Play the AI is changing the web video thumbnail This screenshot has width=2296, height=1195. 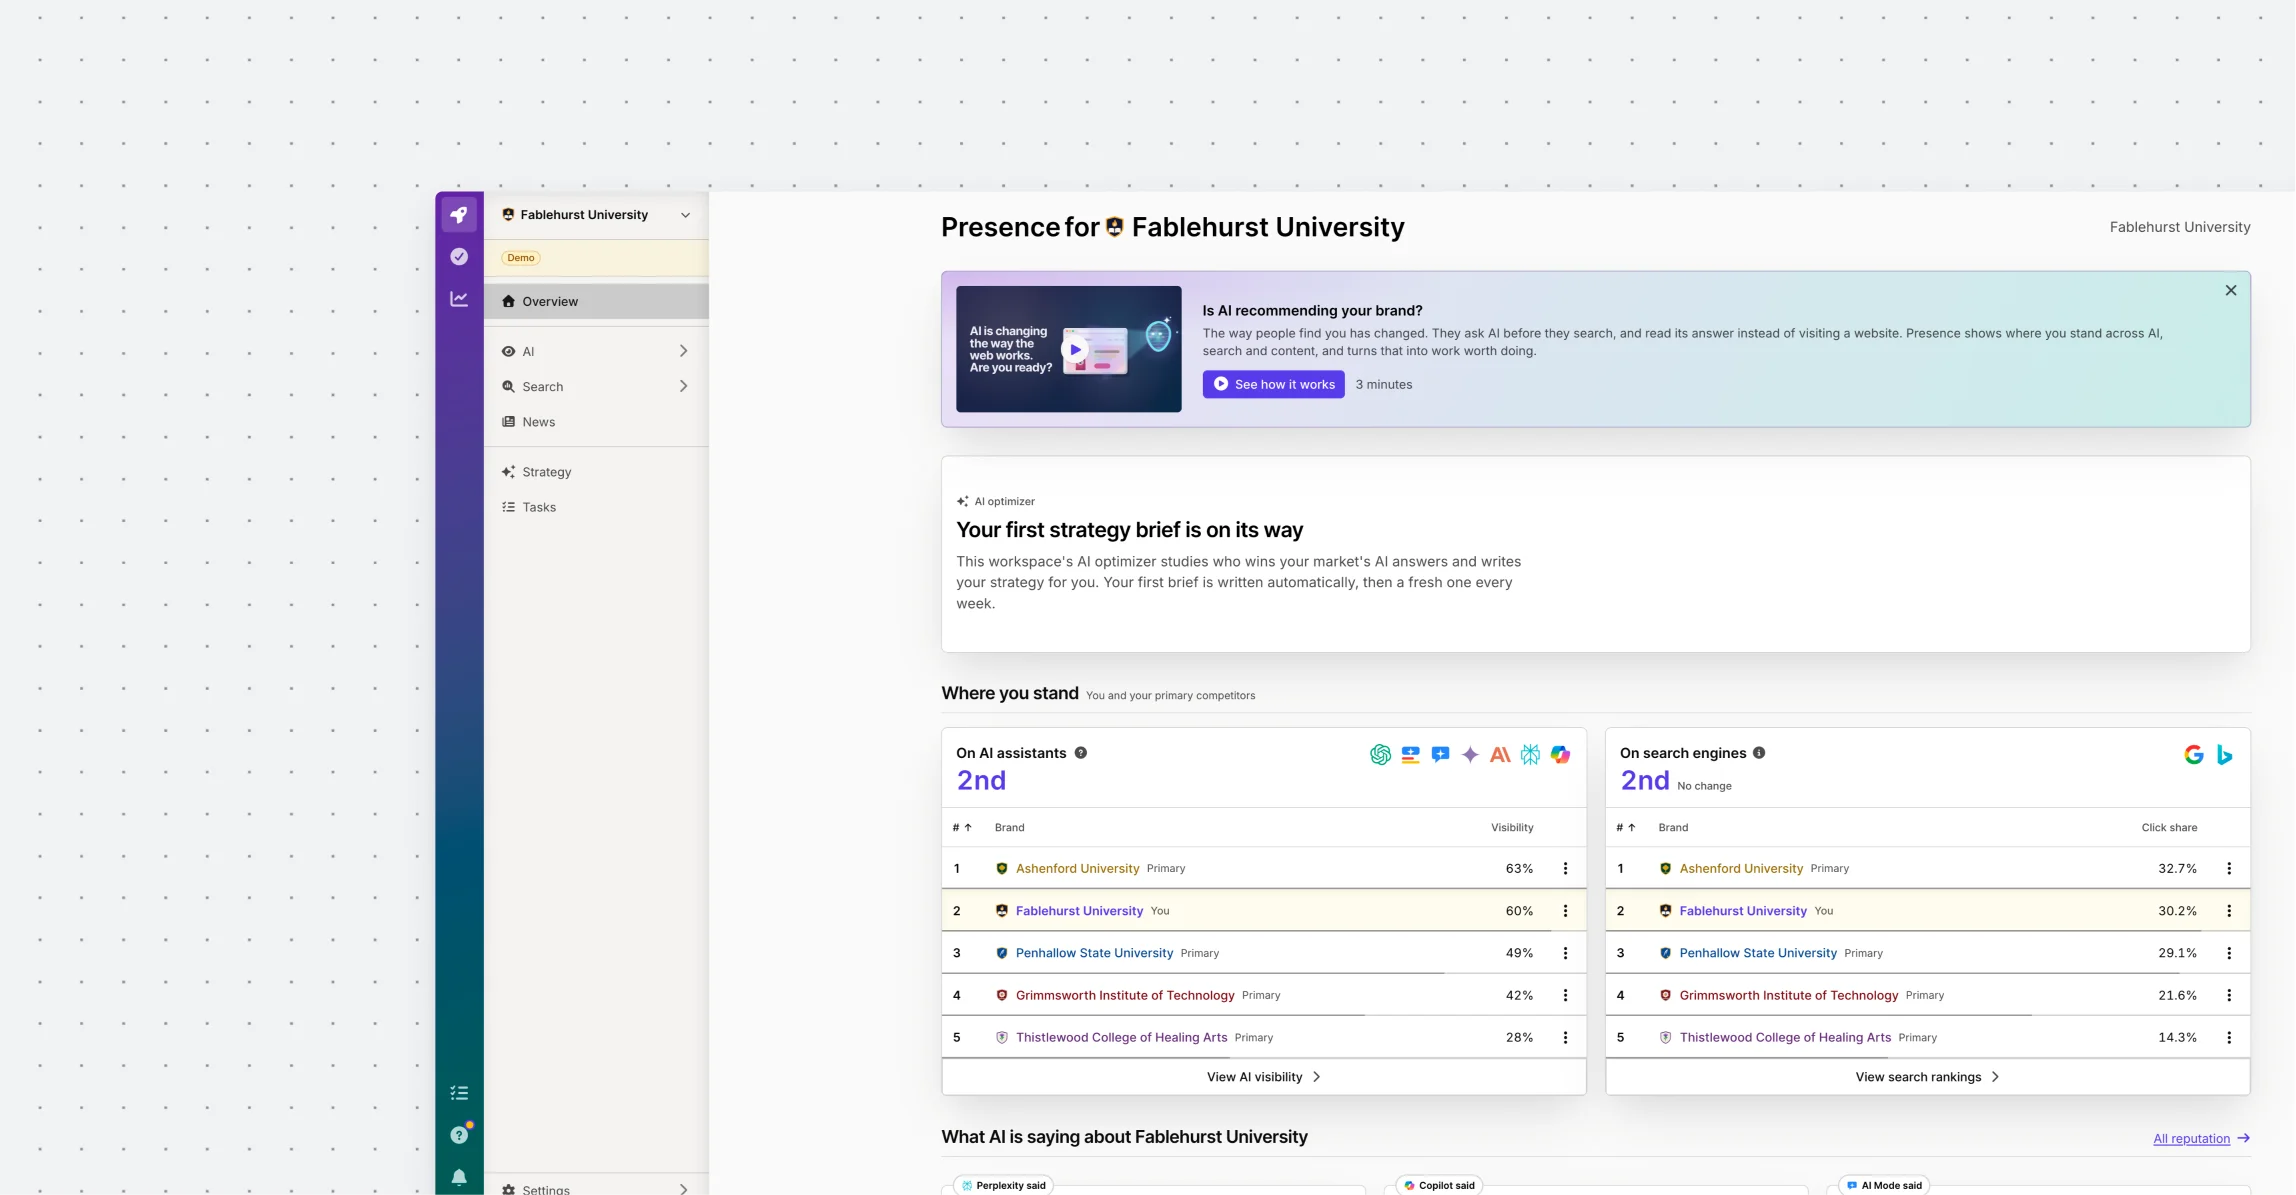1069,349
